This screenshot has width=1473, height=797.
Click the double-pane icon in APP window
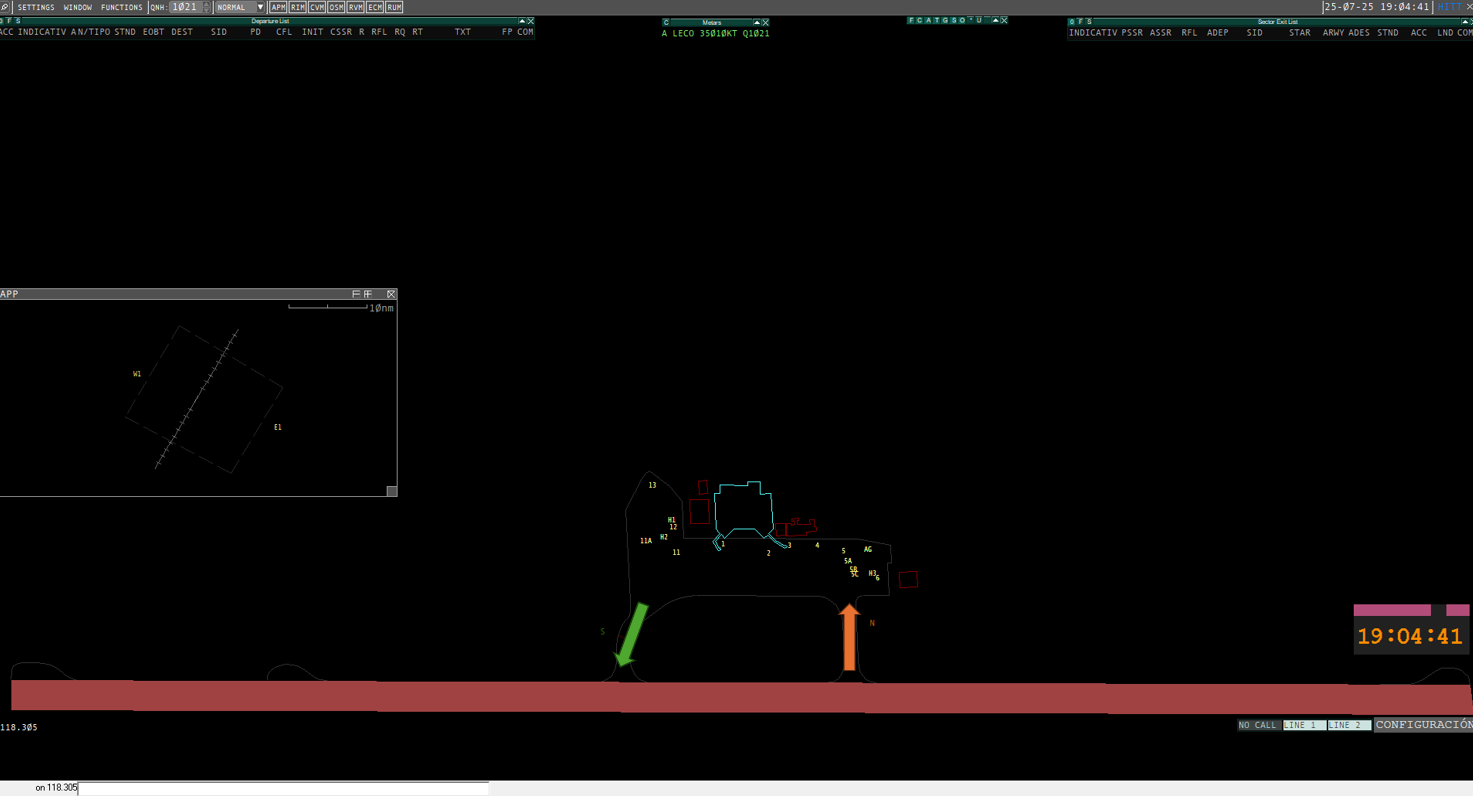[x=368, y=294]
